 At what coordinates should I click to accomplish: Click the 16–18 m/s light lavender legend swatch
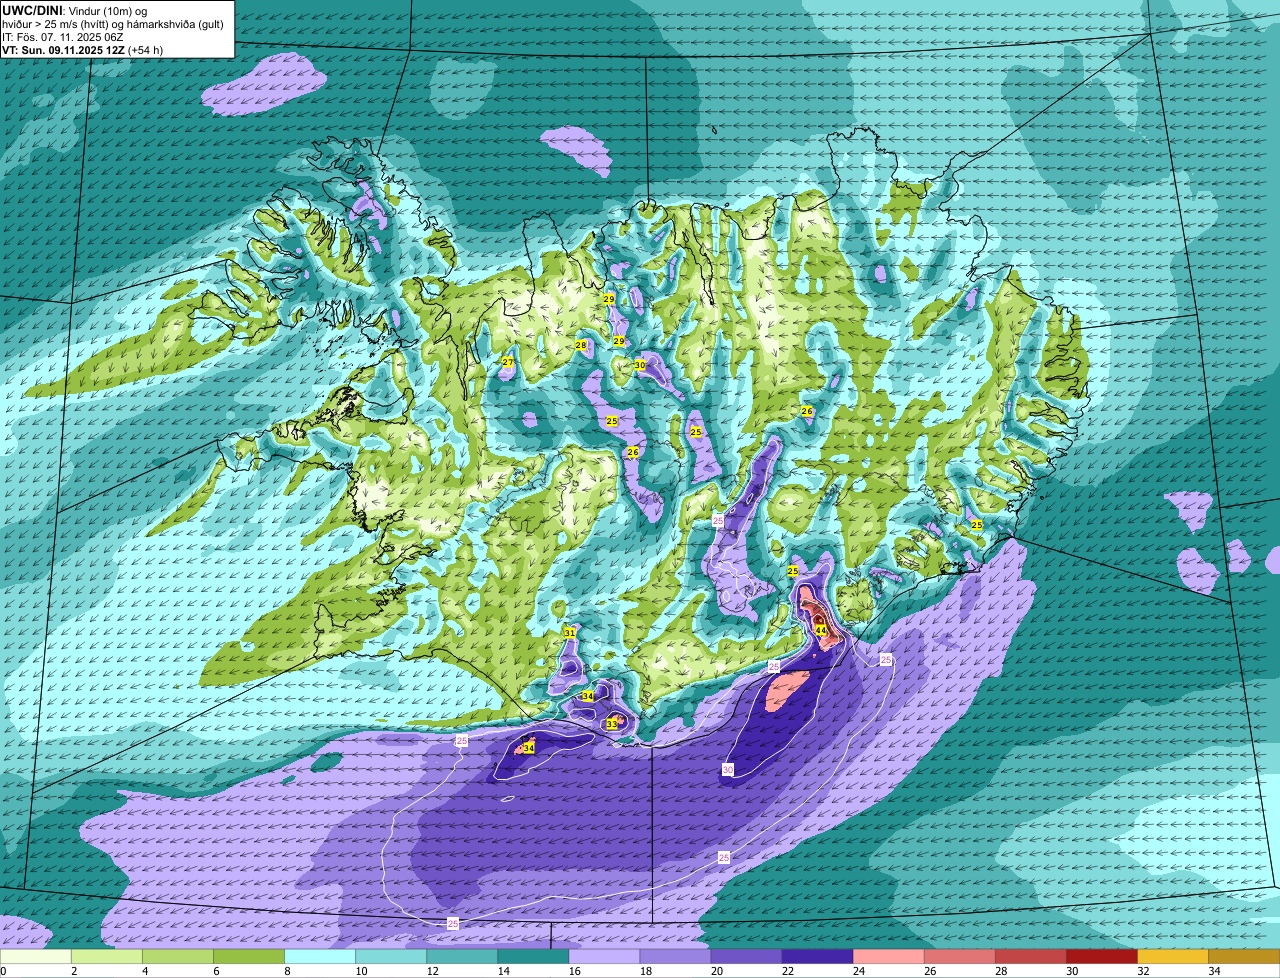point(604,957)
